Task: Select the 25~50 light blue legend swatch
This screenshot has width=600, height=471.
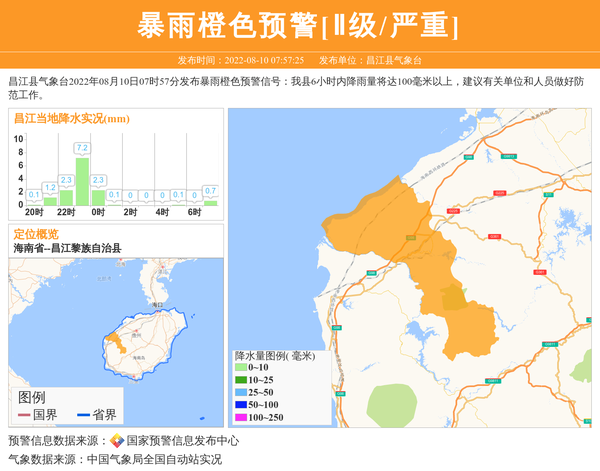Action: coord(241,393)
